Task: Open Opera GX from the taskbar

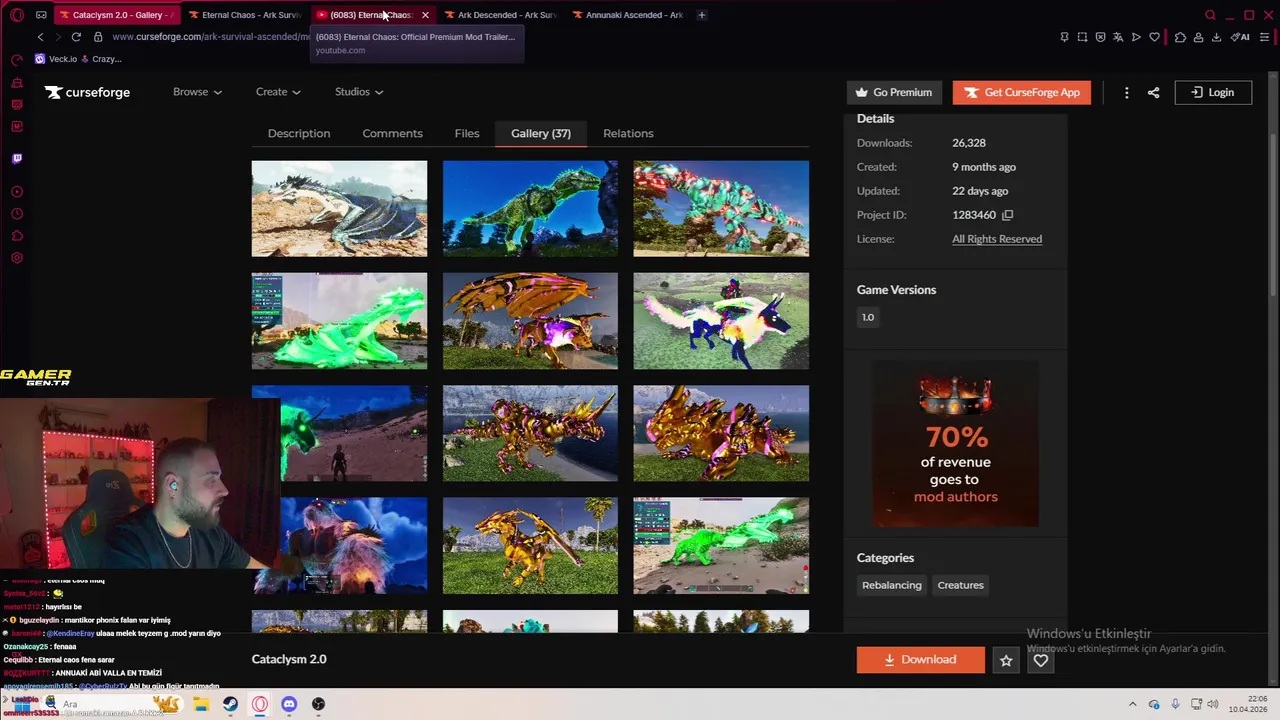Action: point(260,704)
